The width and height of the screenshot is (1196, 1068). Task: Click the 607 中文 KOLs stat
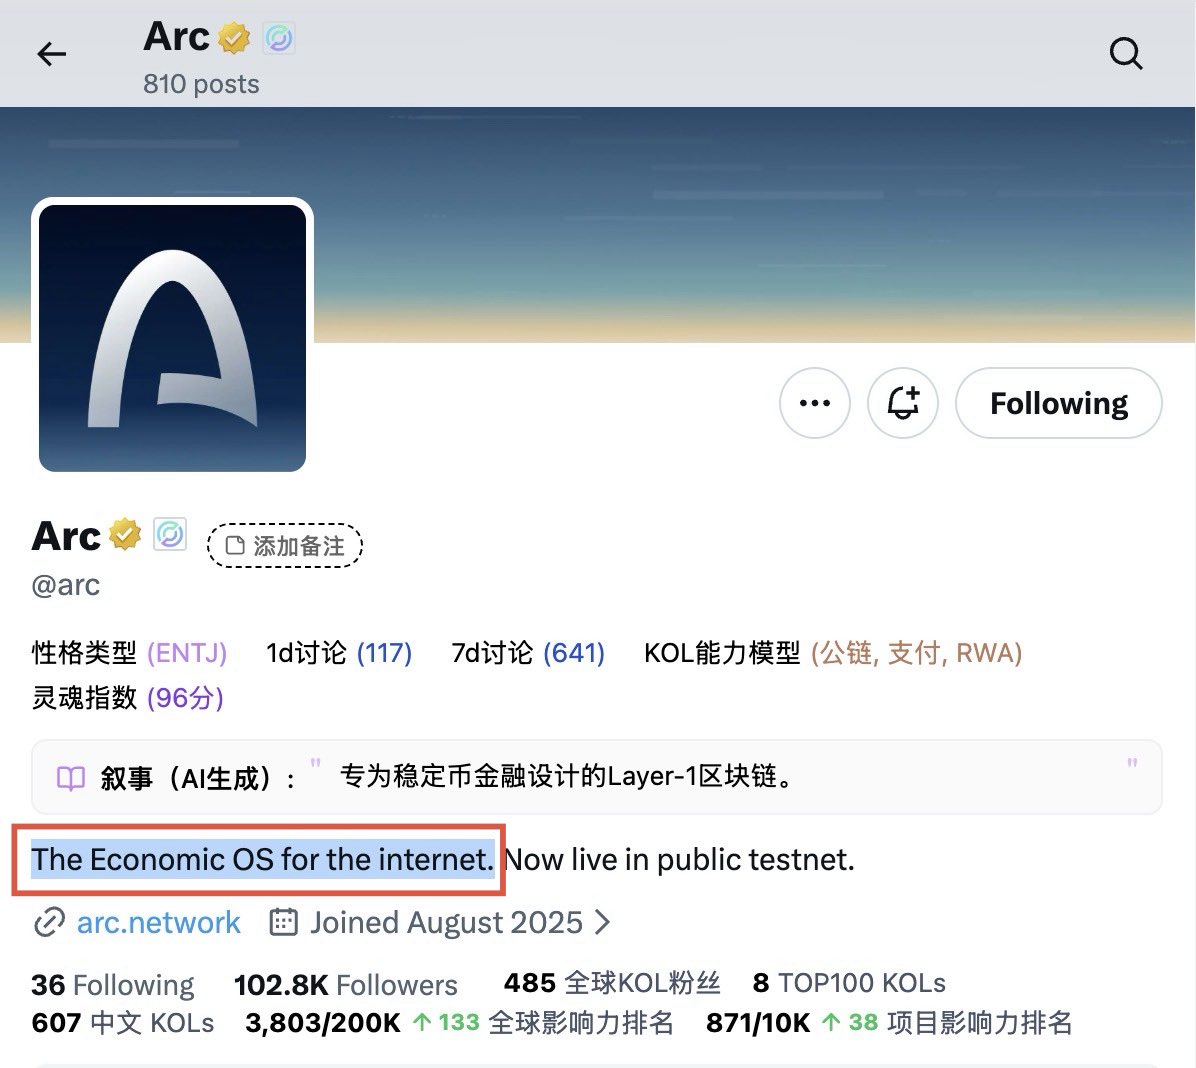pyautogui.click(x=123, y=1023)
